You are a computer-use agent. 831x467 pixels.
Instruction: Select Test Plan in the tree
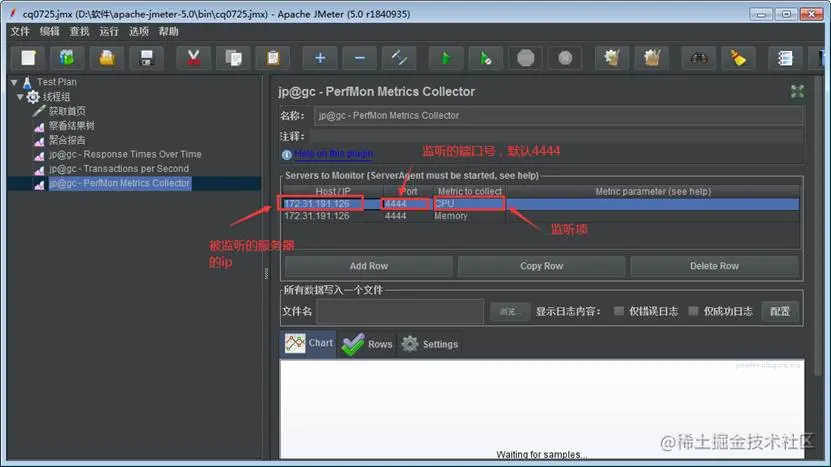coord(57,82)
